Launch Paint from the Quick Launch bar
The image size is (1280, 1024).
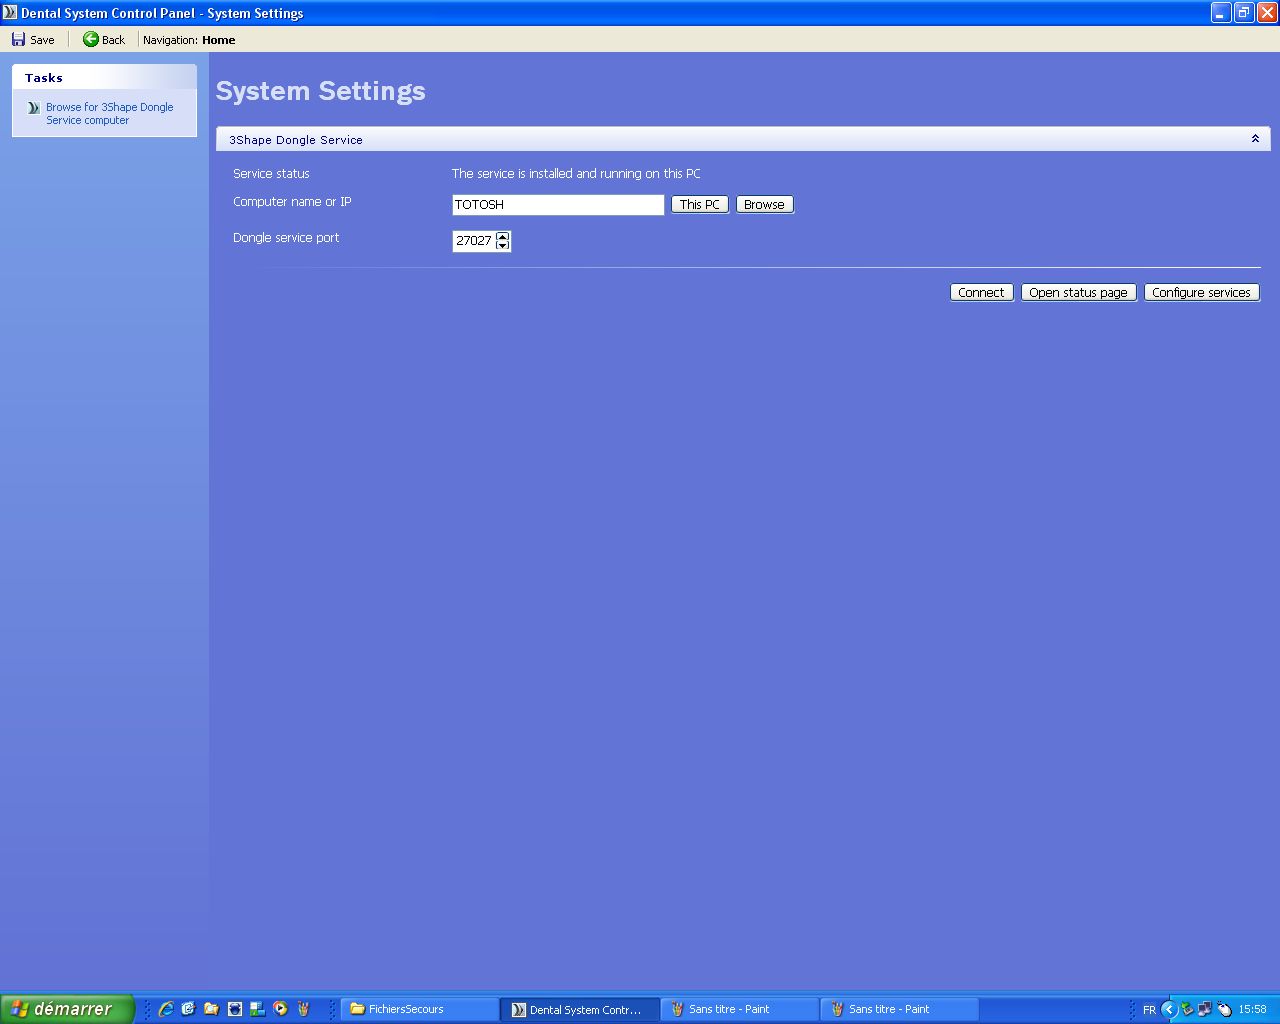(x=304, y=1009)
